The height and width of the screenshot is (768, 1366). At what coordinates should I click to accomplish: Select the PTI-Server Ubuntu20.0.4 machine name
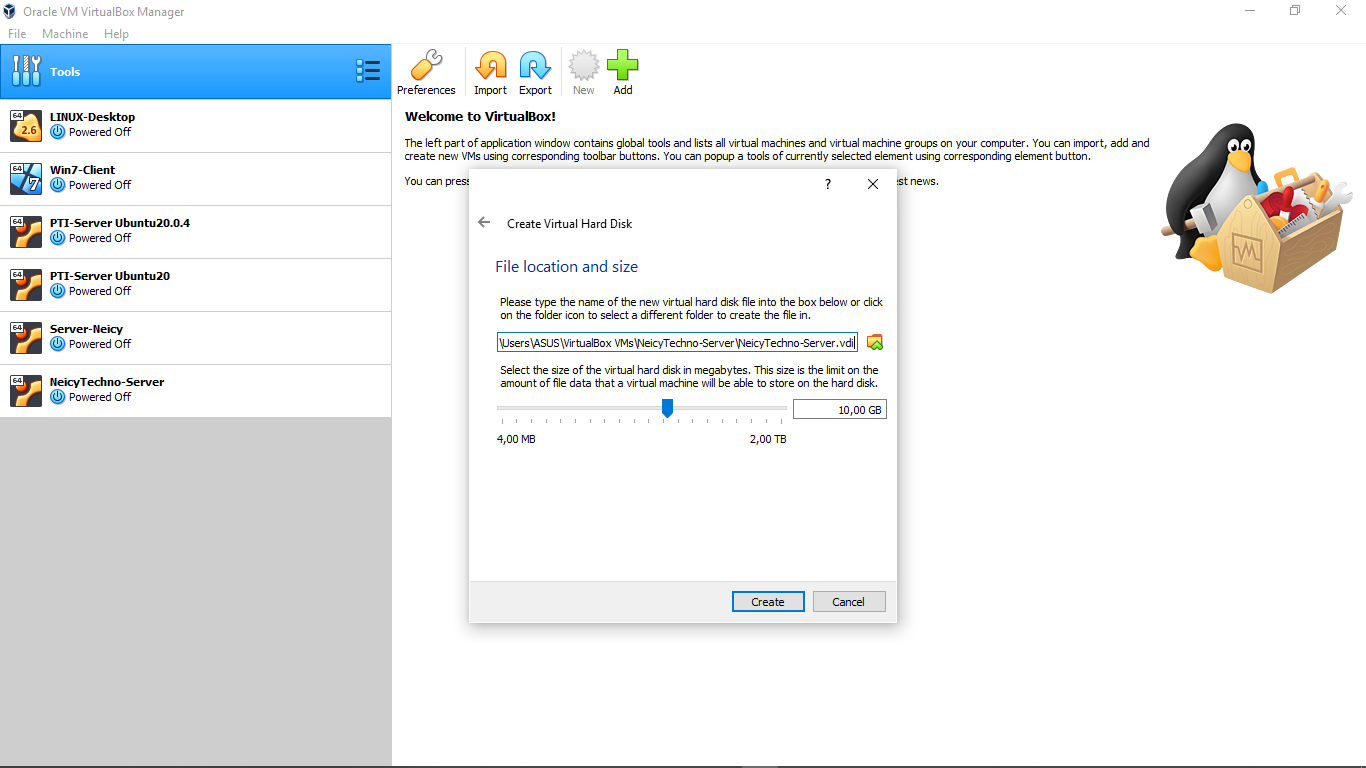[x=120, y=223]
